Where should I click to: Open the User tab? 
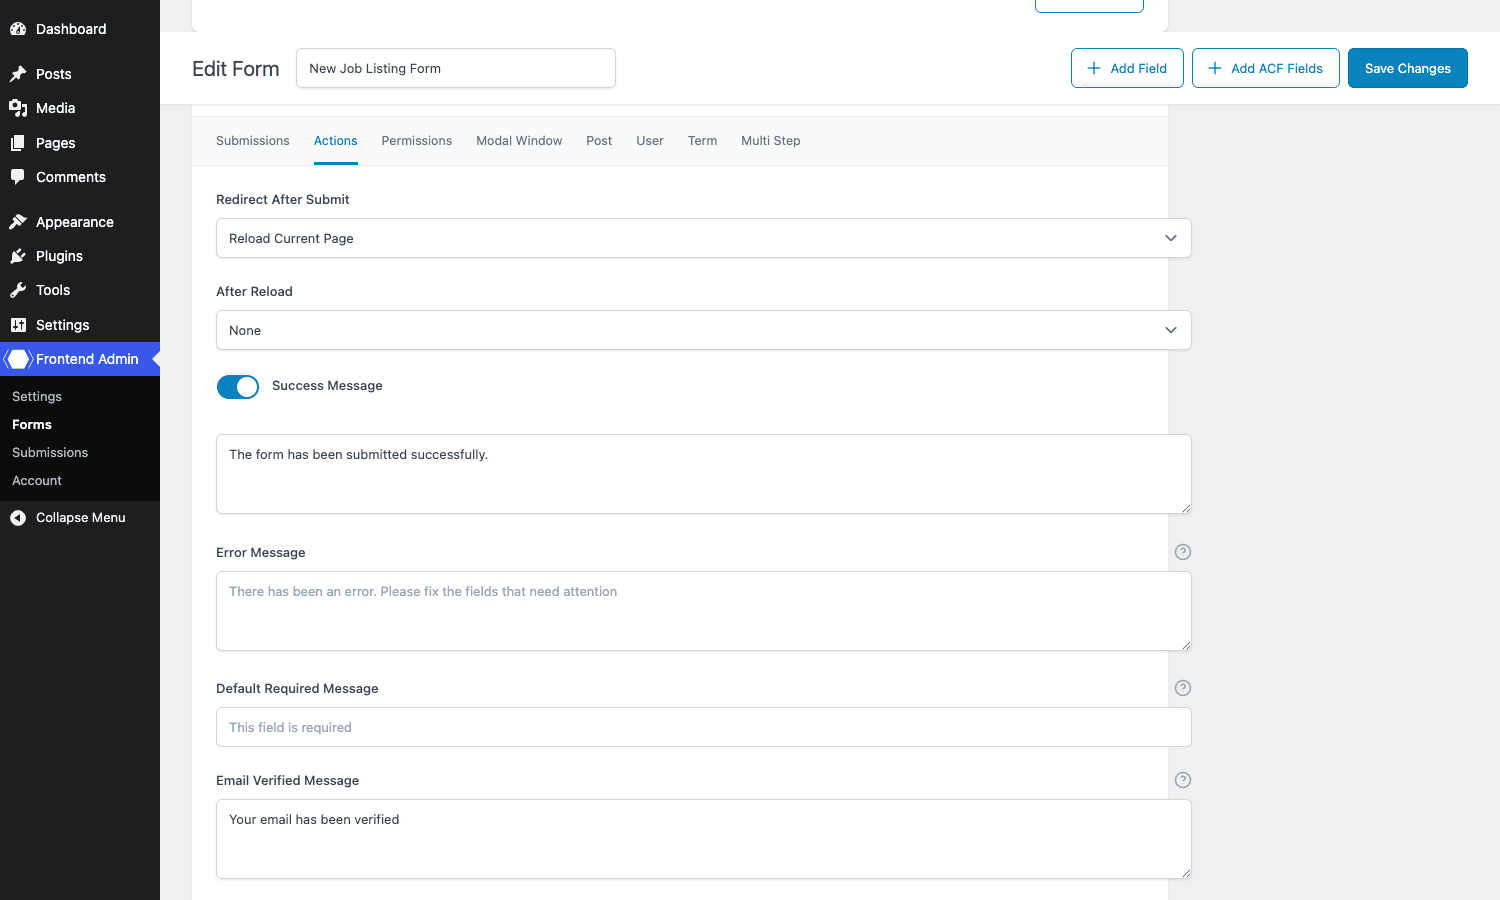click(x=650, y=141)
